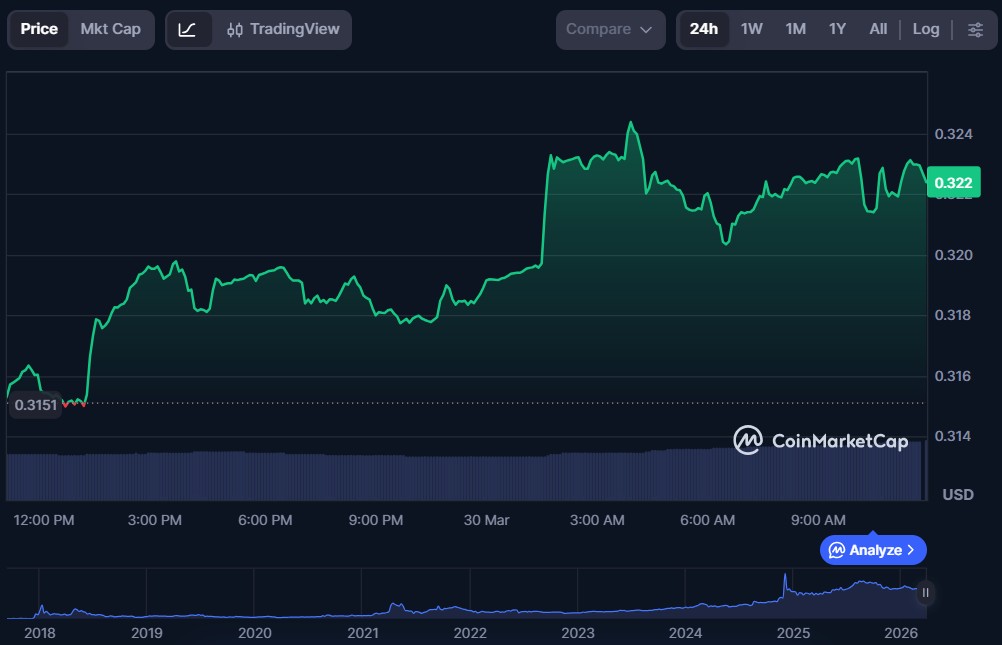Expand the Compare dropdown

(610, 29)
